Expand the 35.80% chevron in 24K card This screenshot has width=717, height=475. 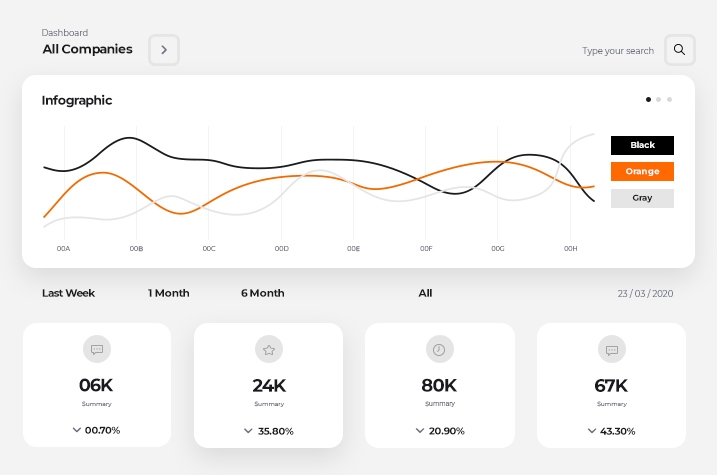[x=248, y=431]
